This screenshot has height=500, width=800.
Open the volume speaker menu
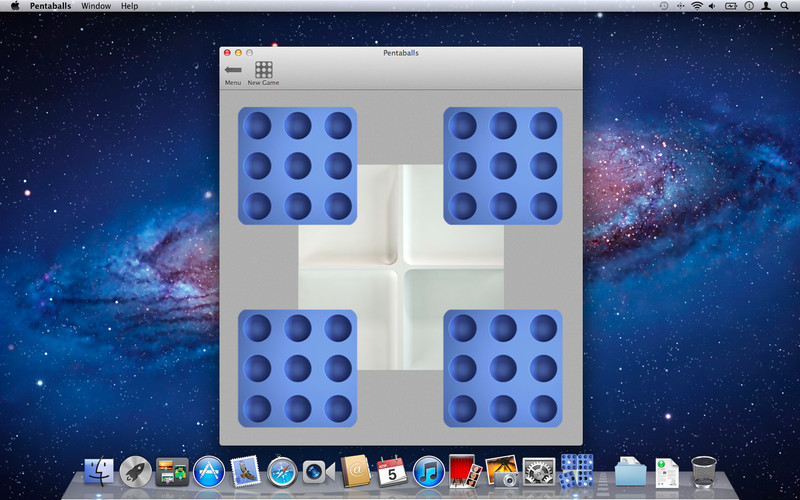tap(712, 6)
